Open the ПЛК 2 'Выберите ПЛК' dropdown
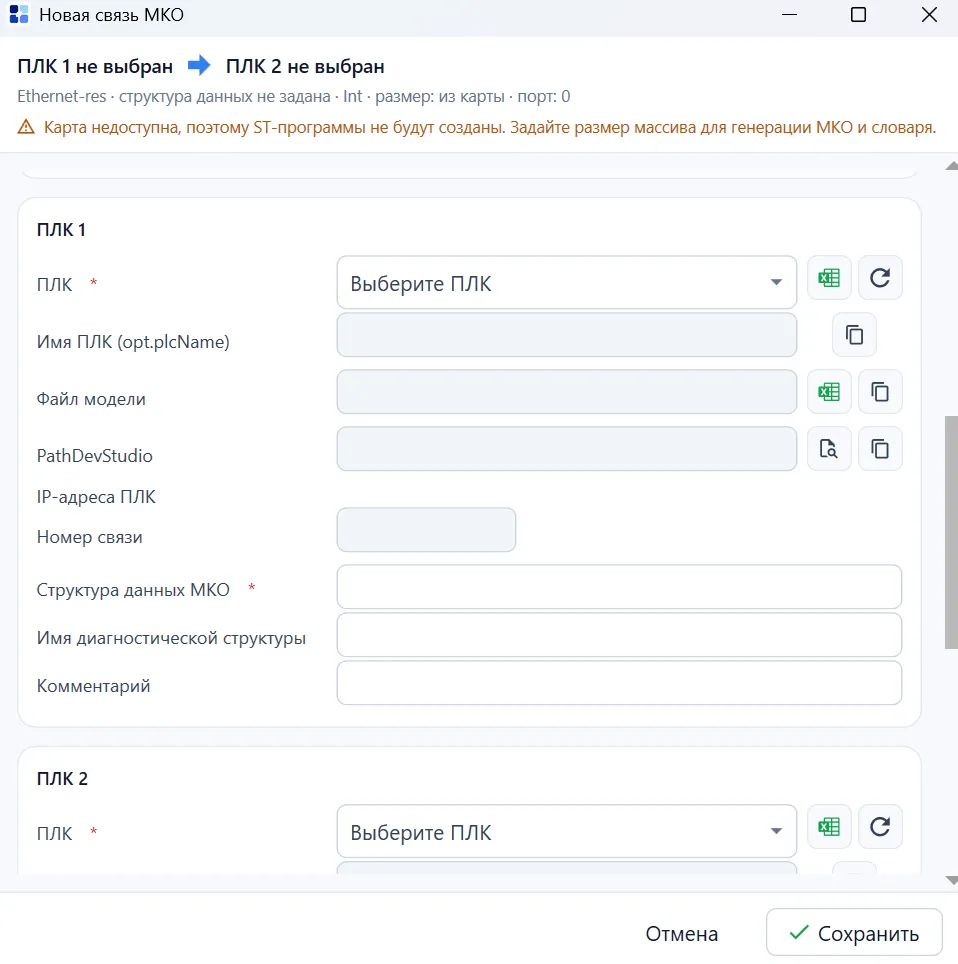 pos(566,832)
